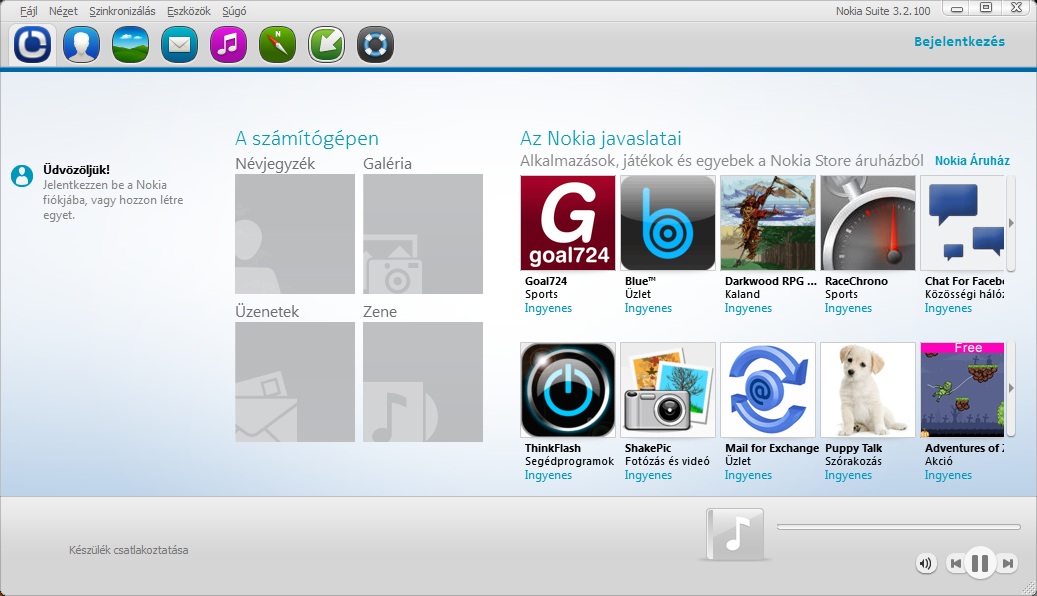The image size is (1037, 596).
Task: Click the Mail for Exchange app title
Action: point(772,448)
